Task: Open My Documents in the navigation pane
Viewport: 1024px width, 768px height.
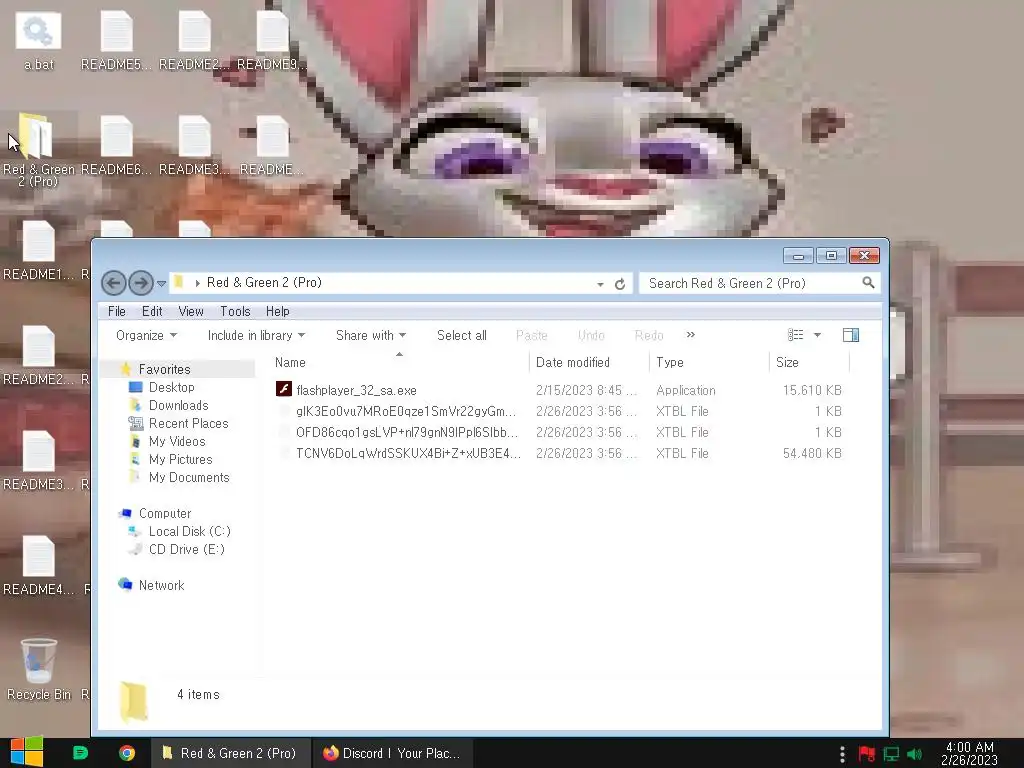Action: [189, 477]
